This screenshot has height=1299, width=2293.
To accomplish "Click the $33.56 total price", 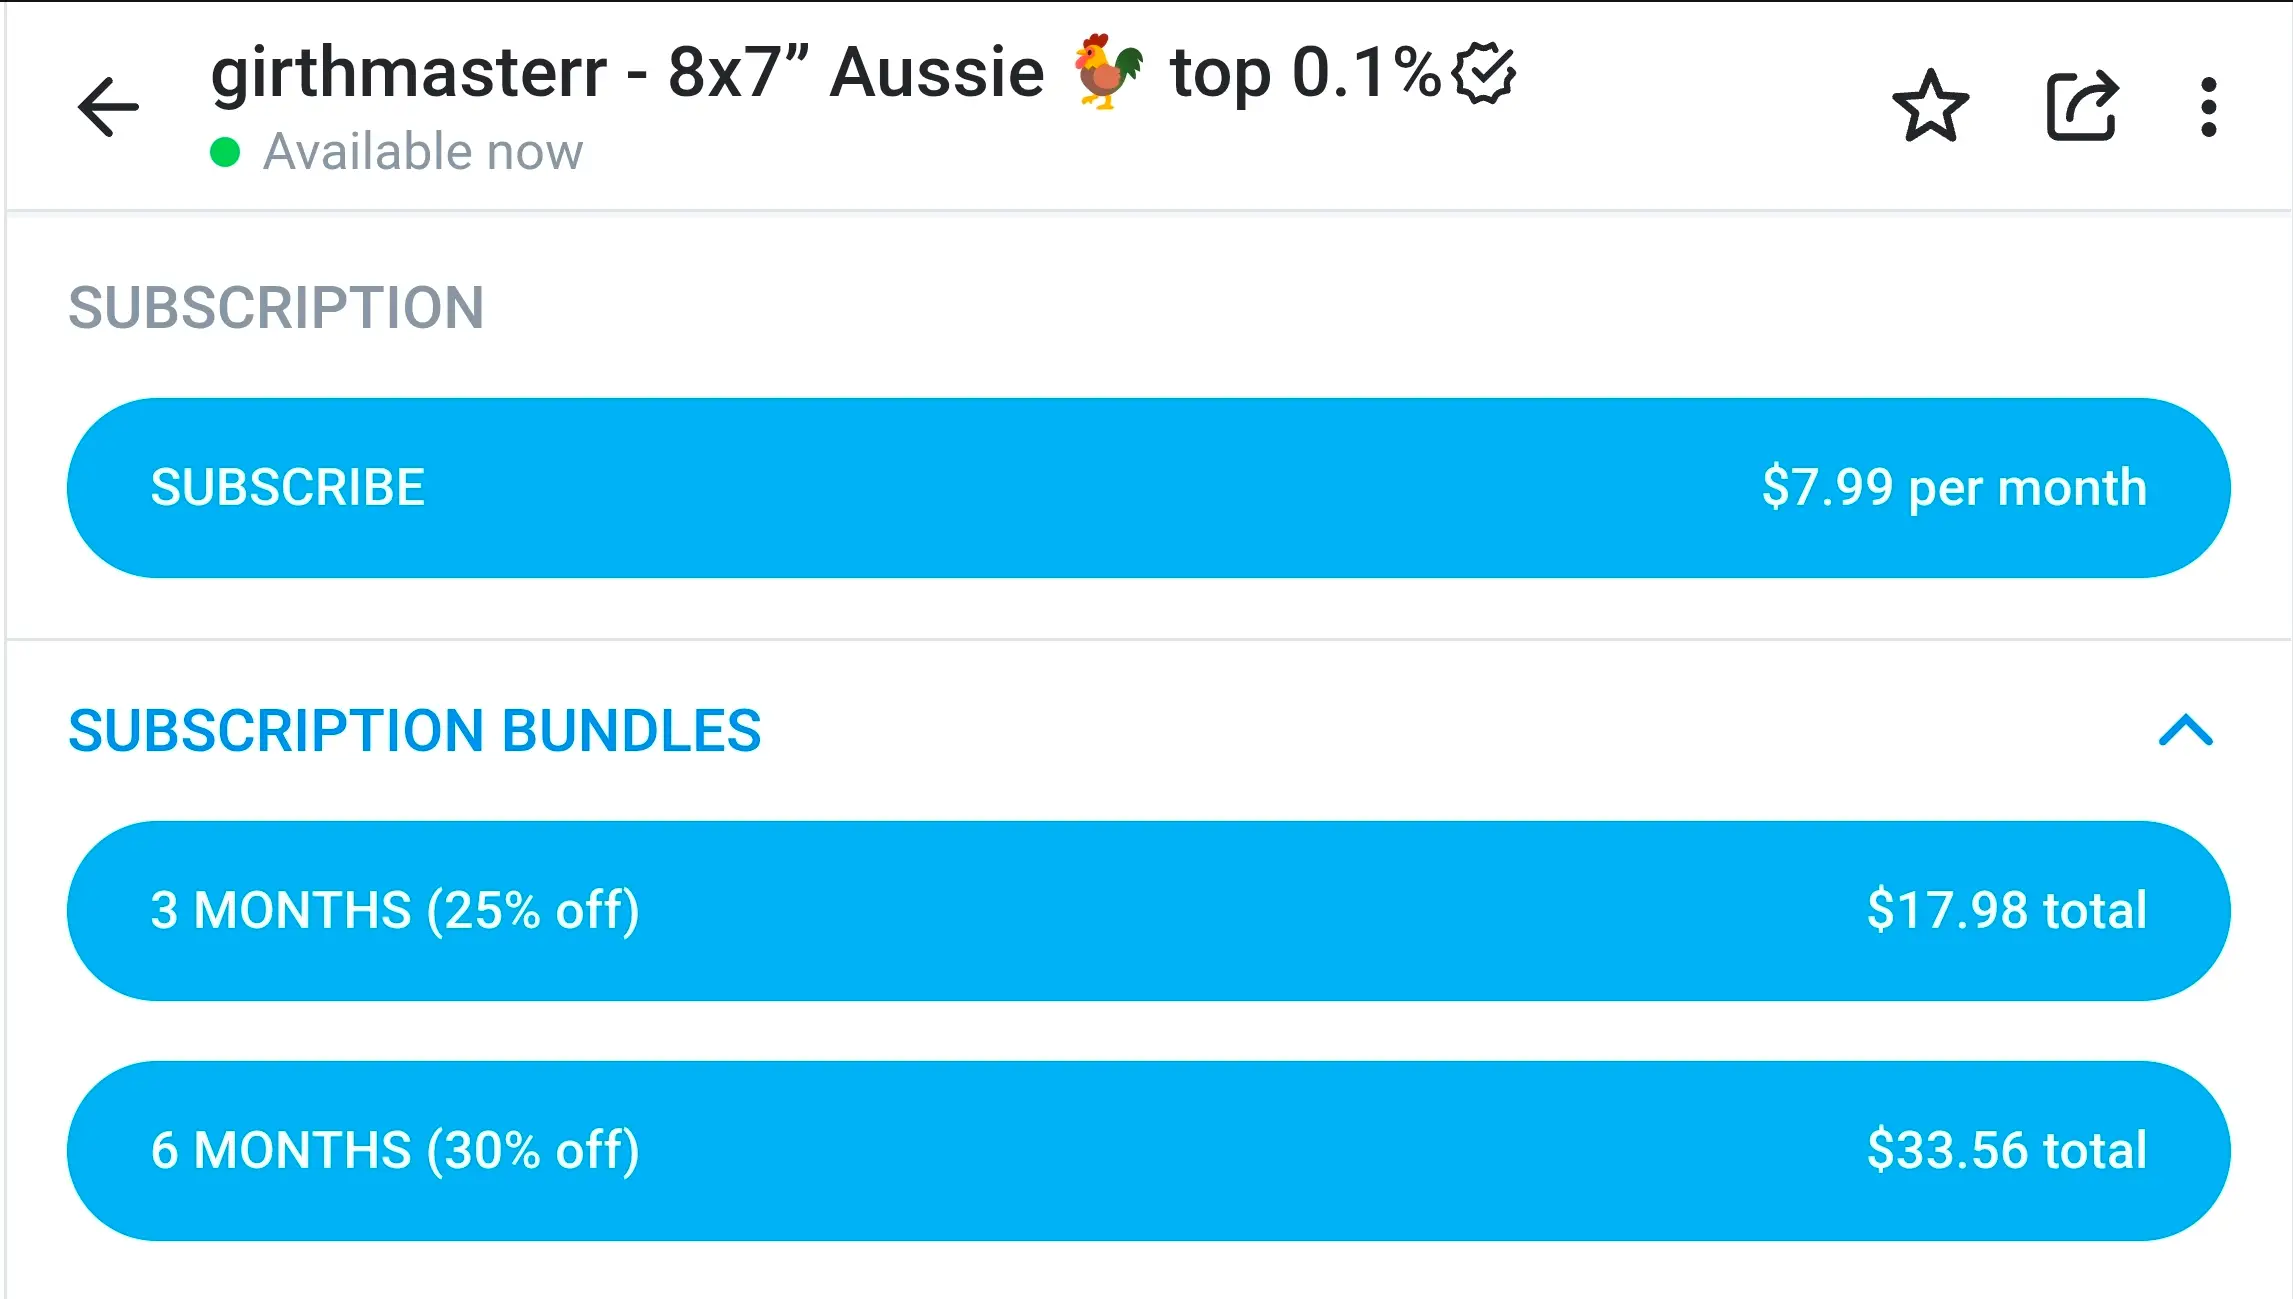I will (x=2006, y=1150).
